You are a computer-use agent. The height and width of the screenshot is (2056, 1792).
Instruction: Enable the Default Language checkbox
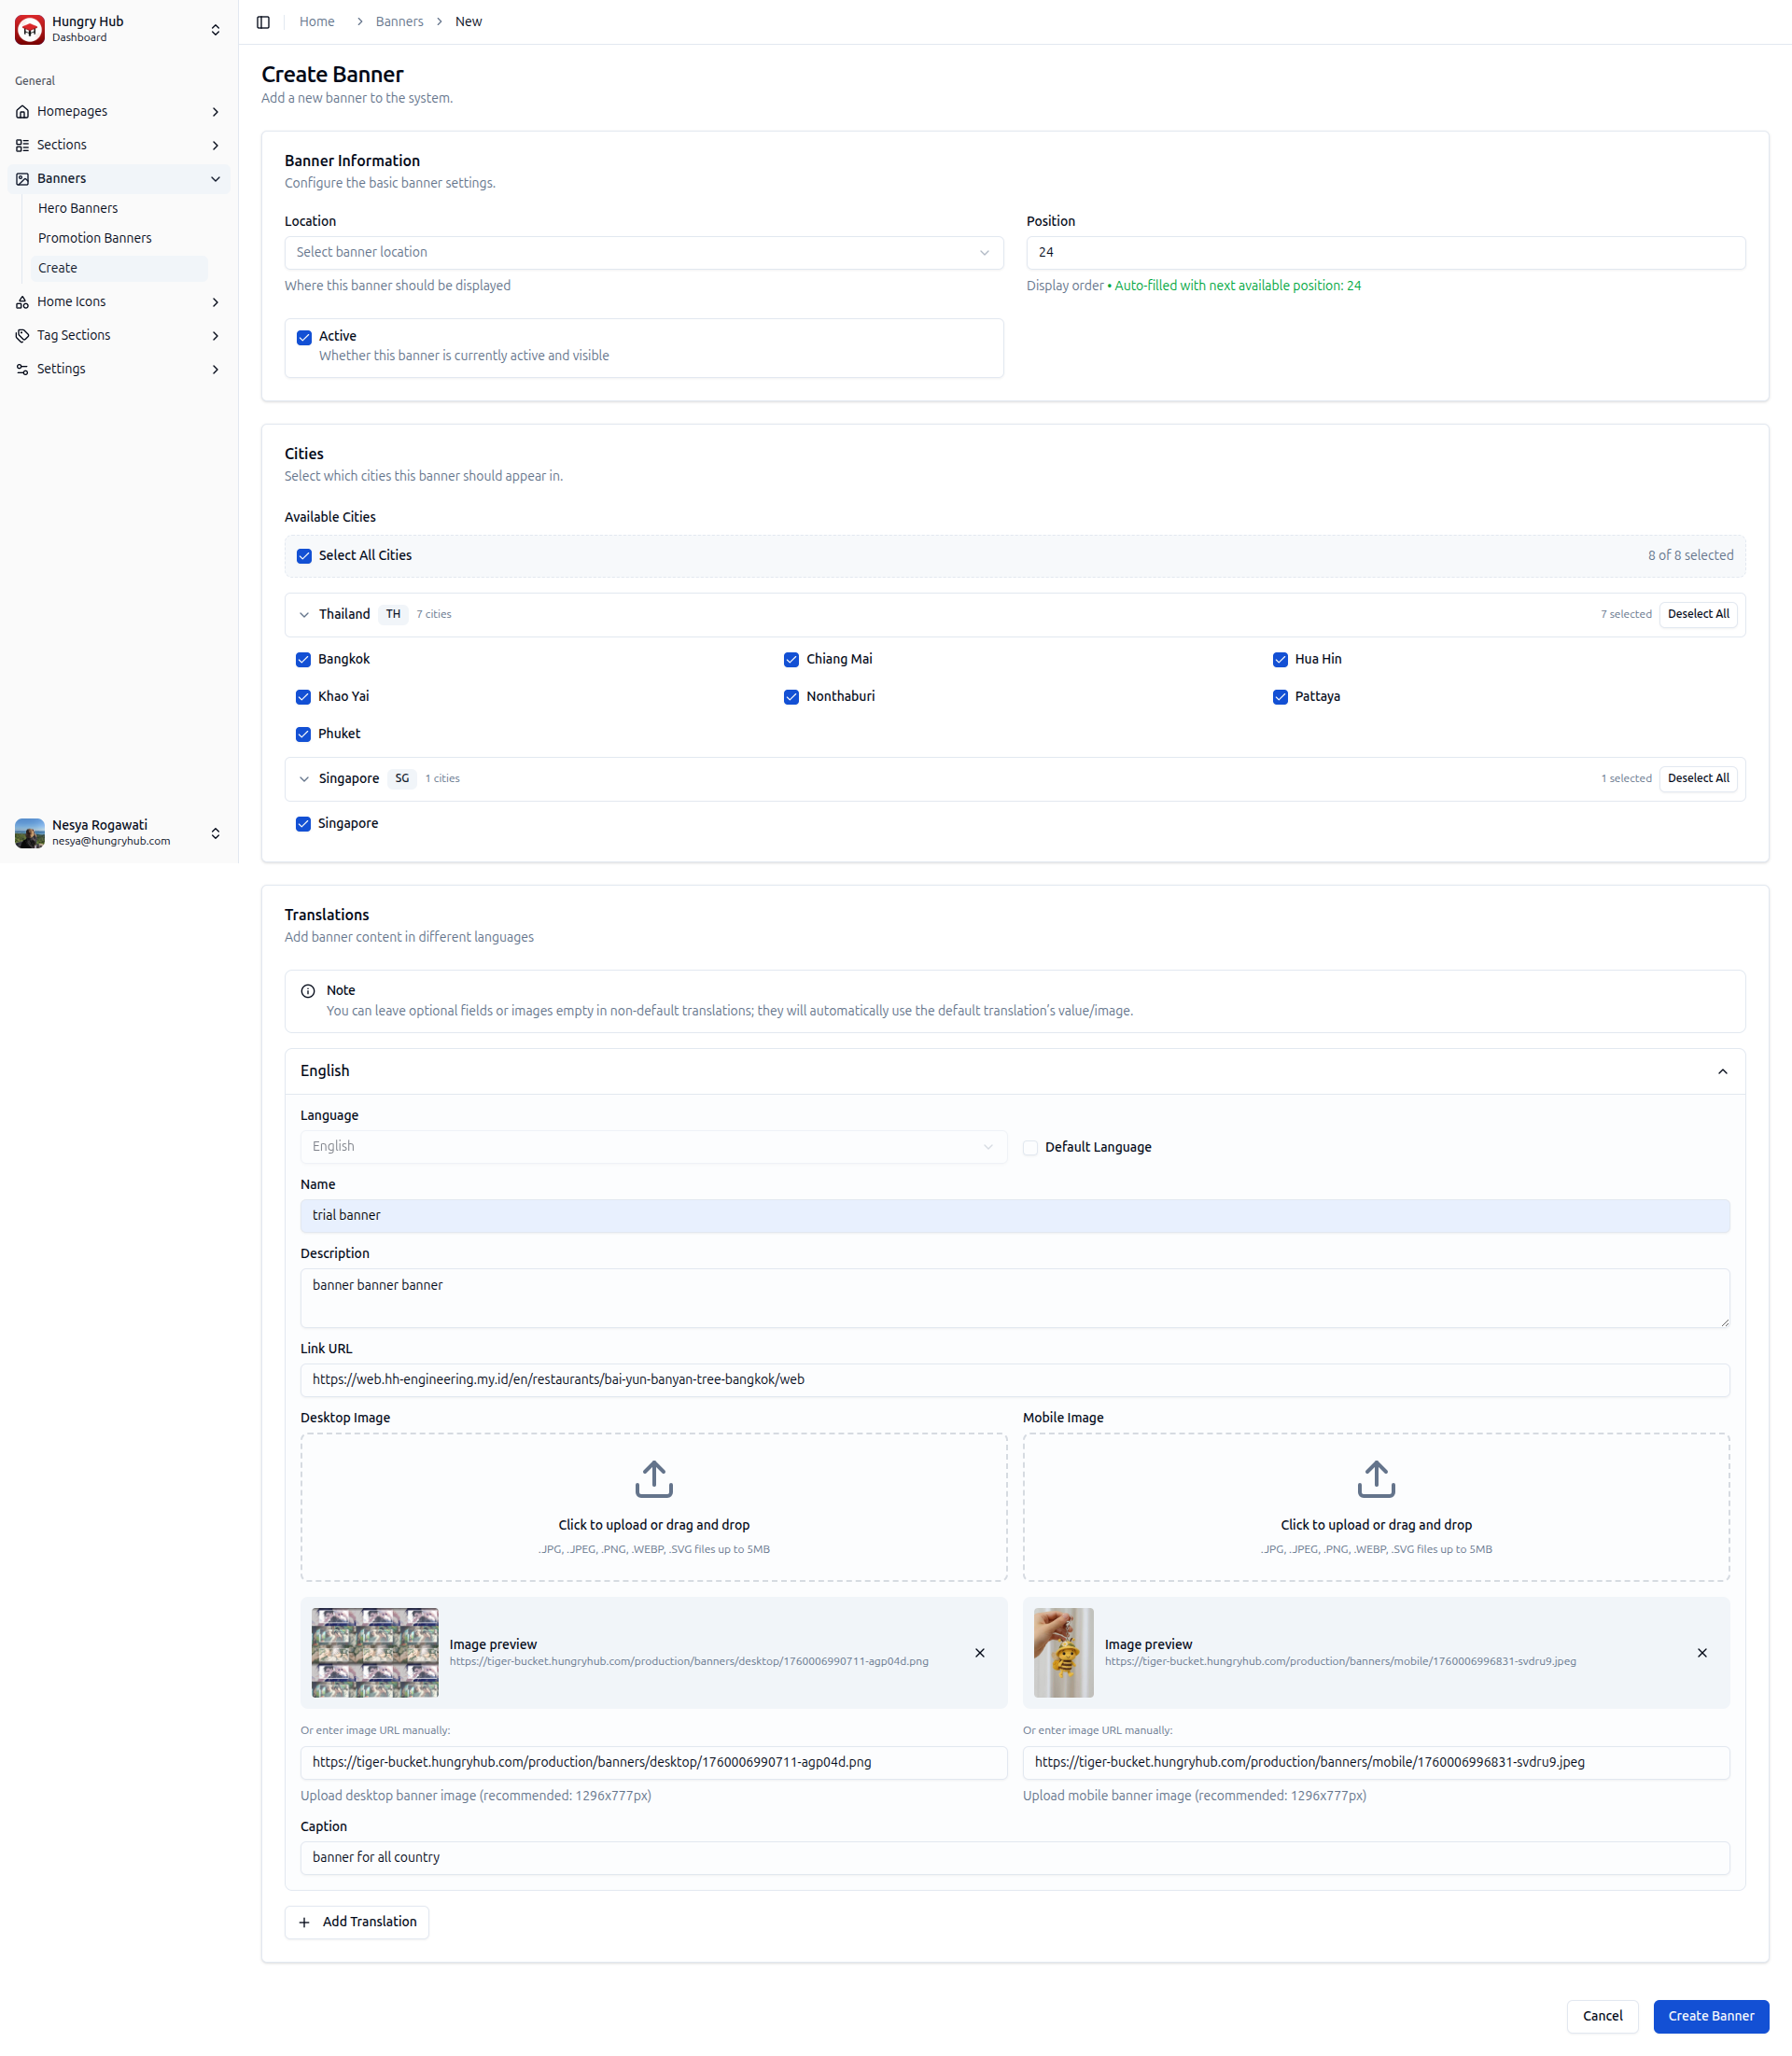click(1030, 1147)
